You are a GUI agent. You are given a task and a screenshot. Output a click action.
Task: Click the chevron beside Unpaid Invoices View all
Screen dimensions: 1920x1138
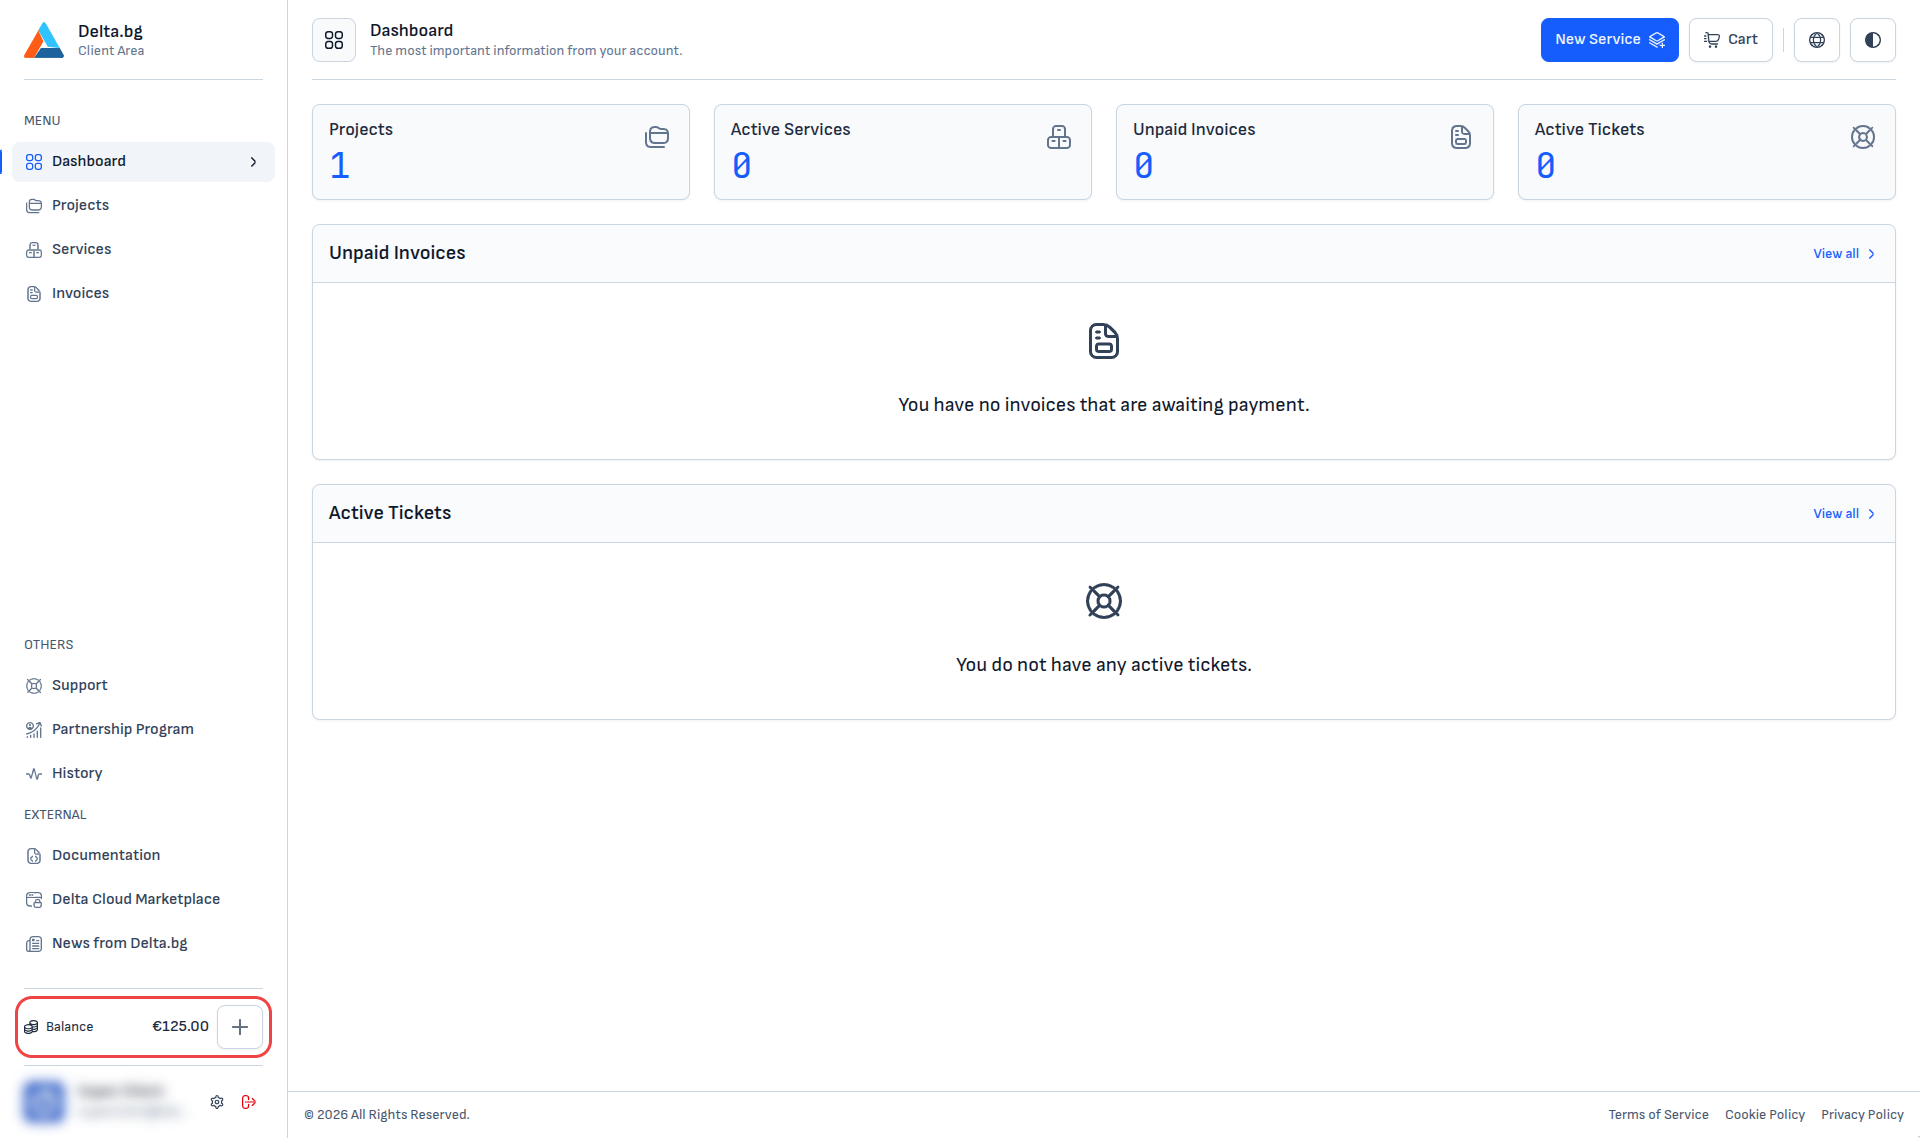point(1872,254)
